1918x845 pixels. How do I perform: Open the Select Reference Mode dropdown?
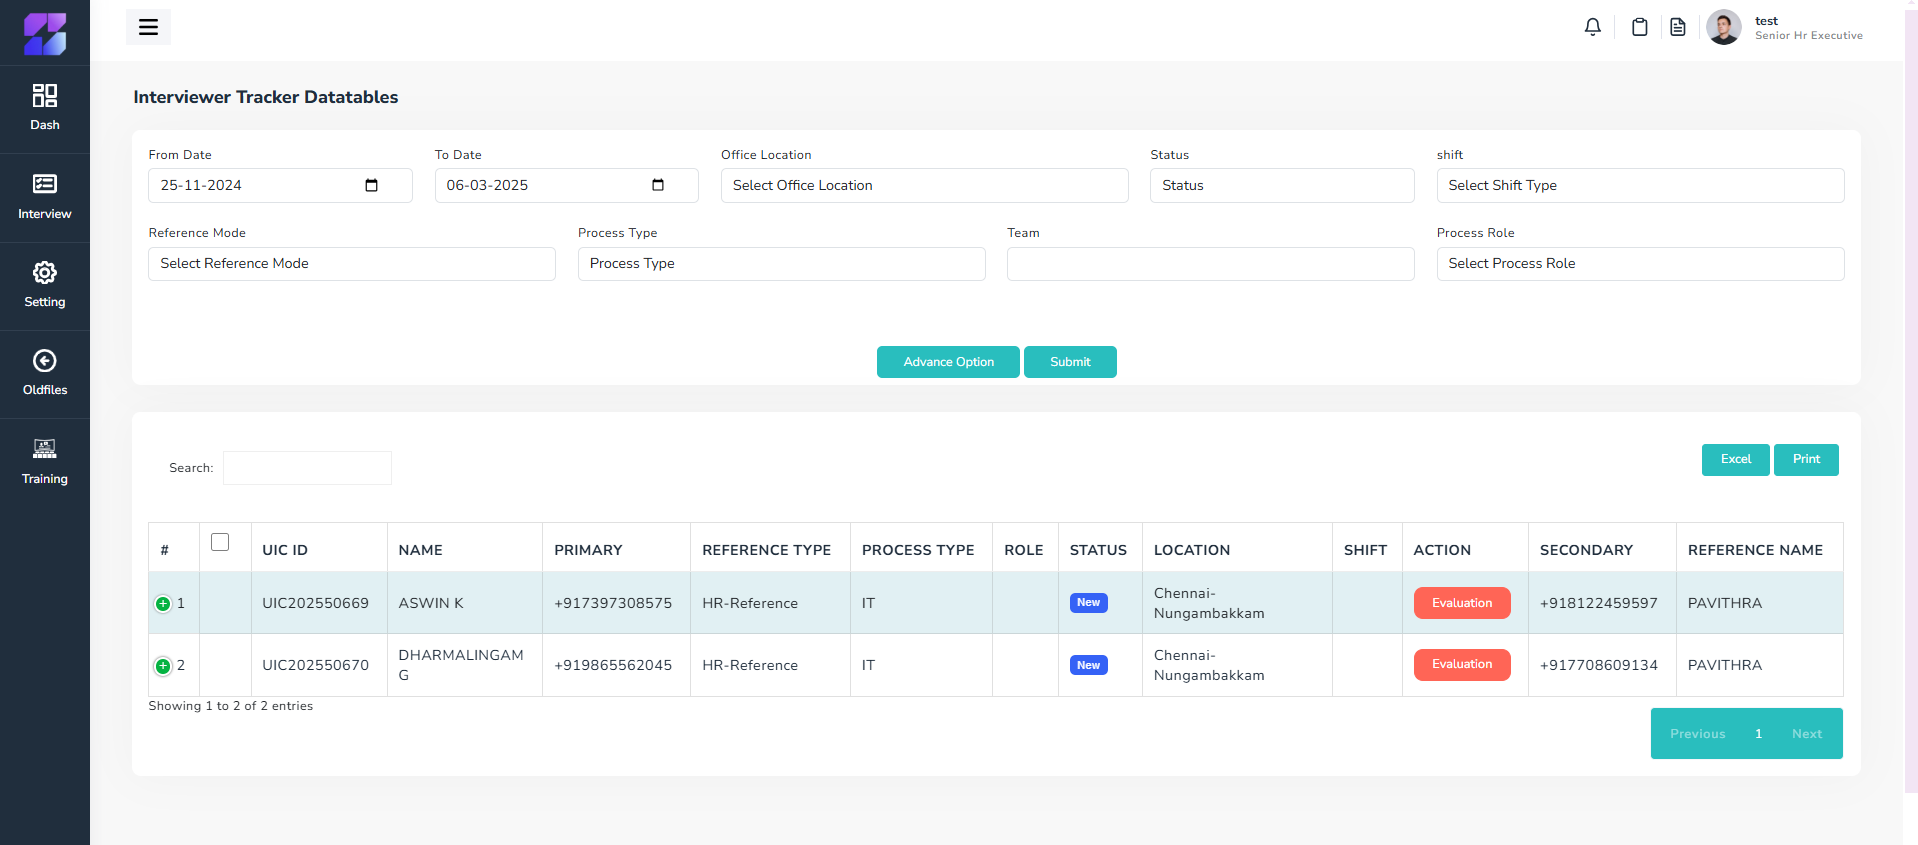pyautogui.click(x=351, y=264)
